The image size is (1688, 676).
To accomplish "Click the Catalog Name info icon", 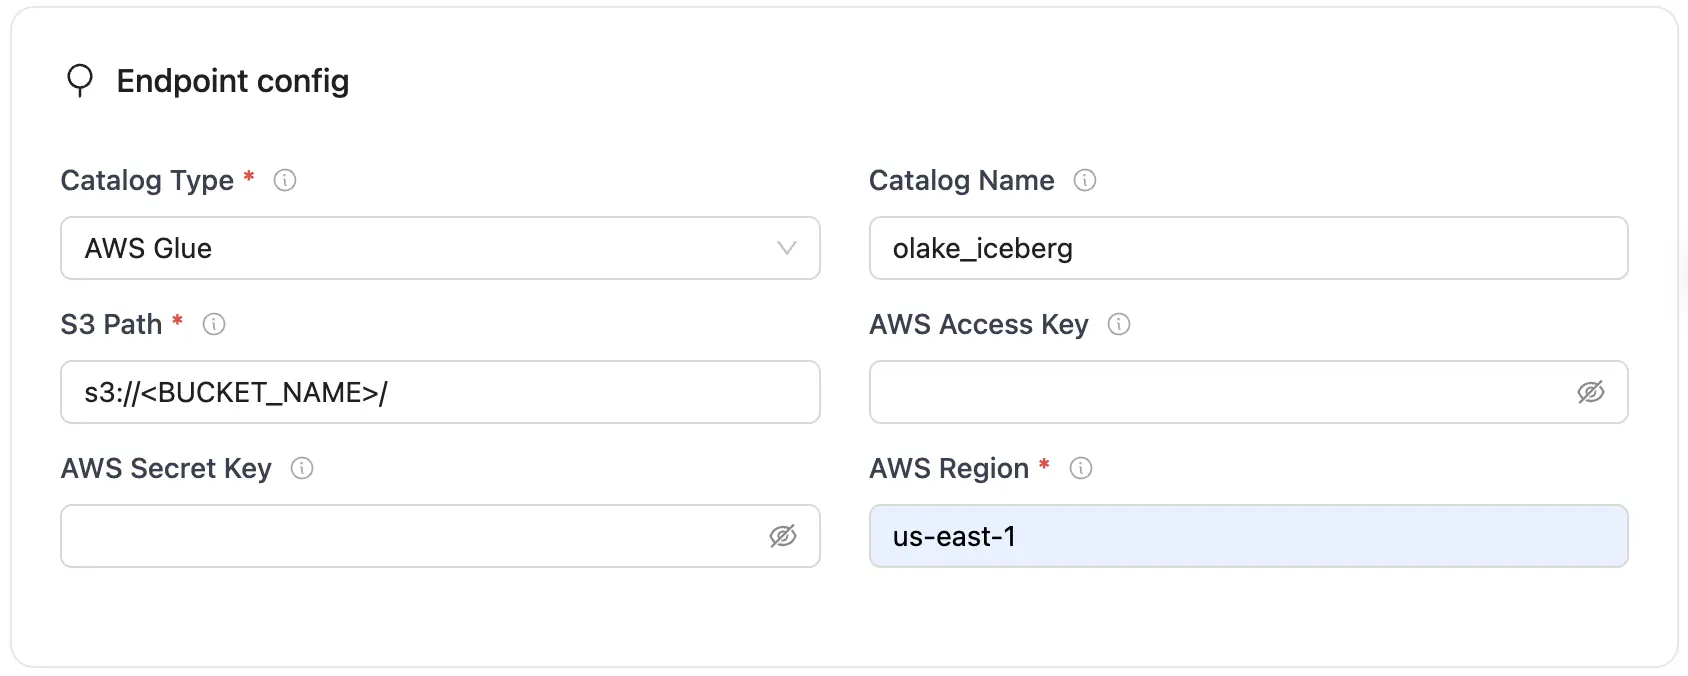I will (1087, 181).
